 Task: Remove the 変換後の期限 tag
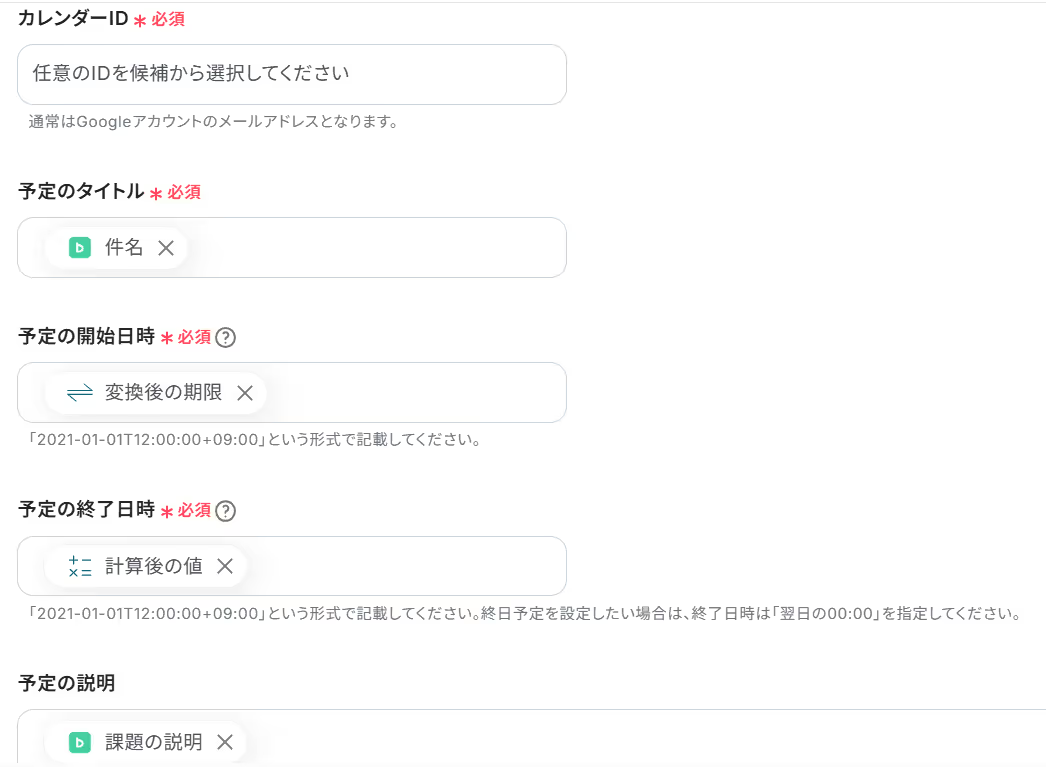click(x=245, y=393)
